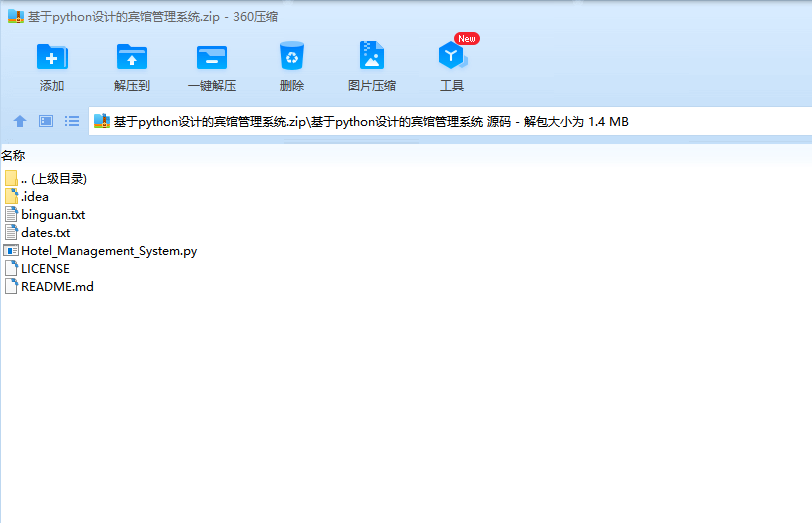
Task: Click the parent directory folder icon
Action: (11, 178)
